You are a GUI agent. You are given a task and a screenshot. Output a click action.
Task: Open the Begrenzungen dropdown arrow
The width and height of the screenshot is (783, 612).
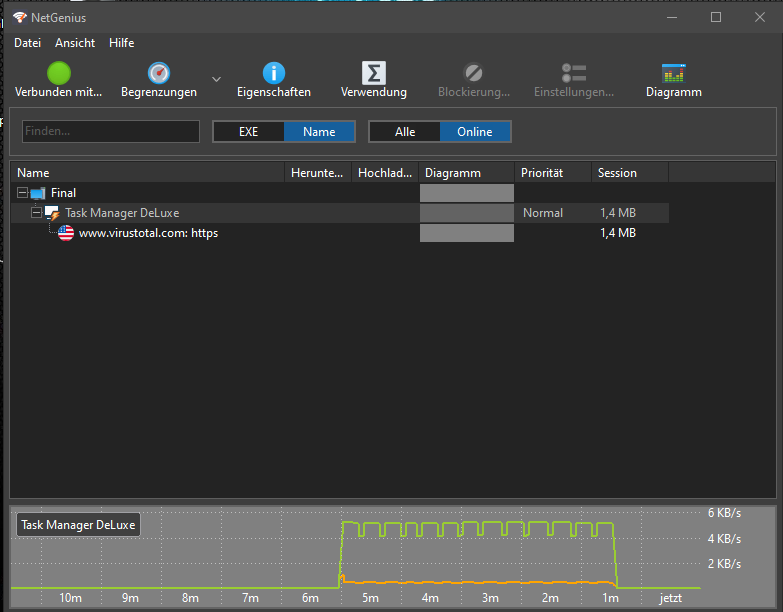point(216,79)
